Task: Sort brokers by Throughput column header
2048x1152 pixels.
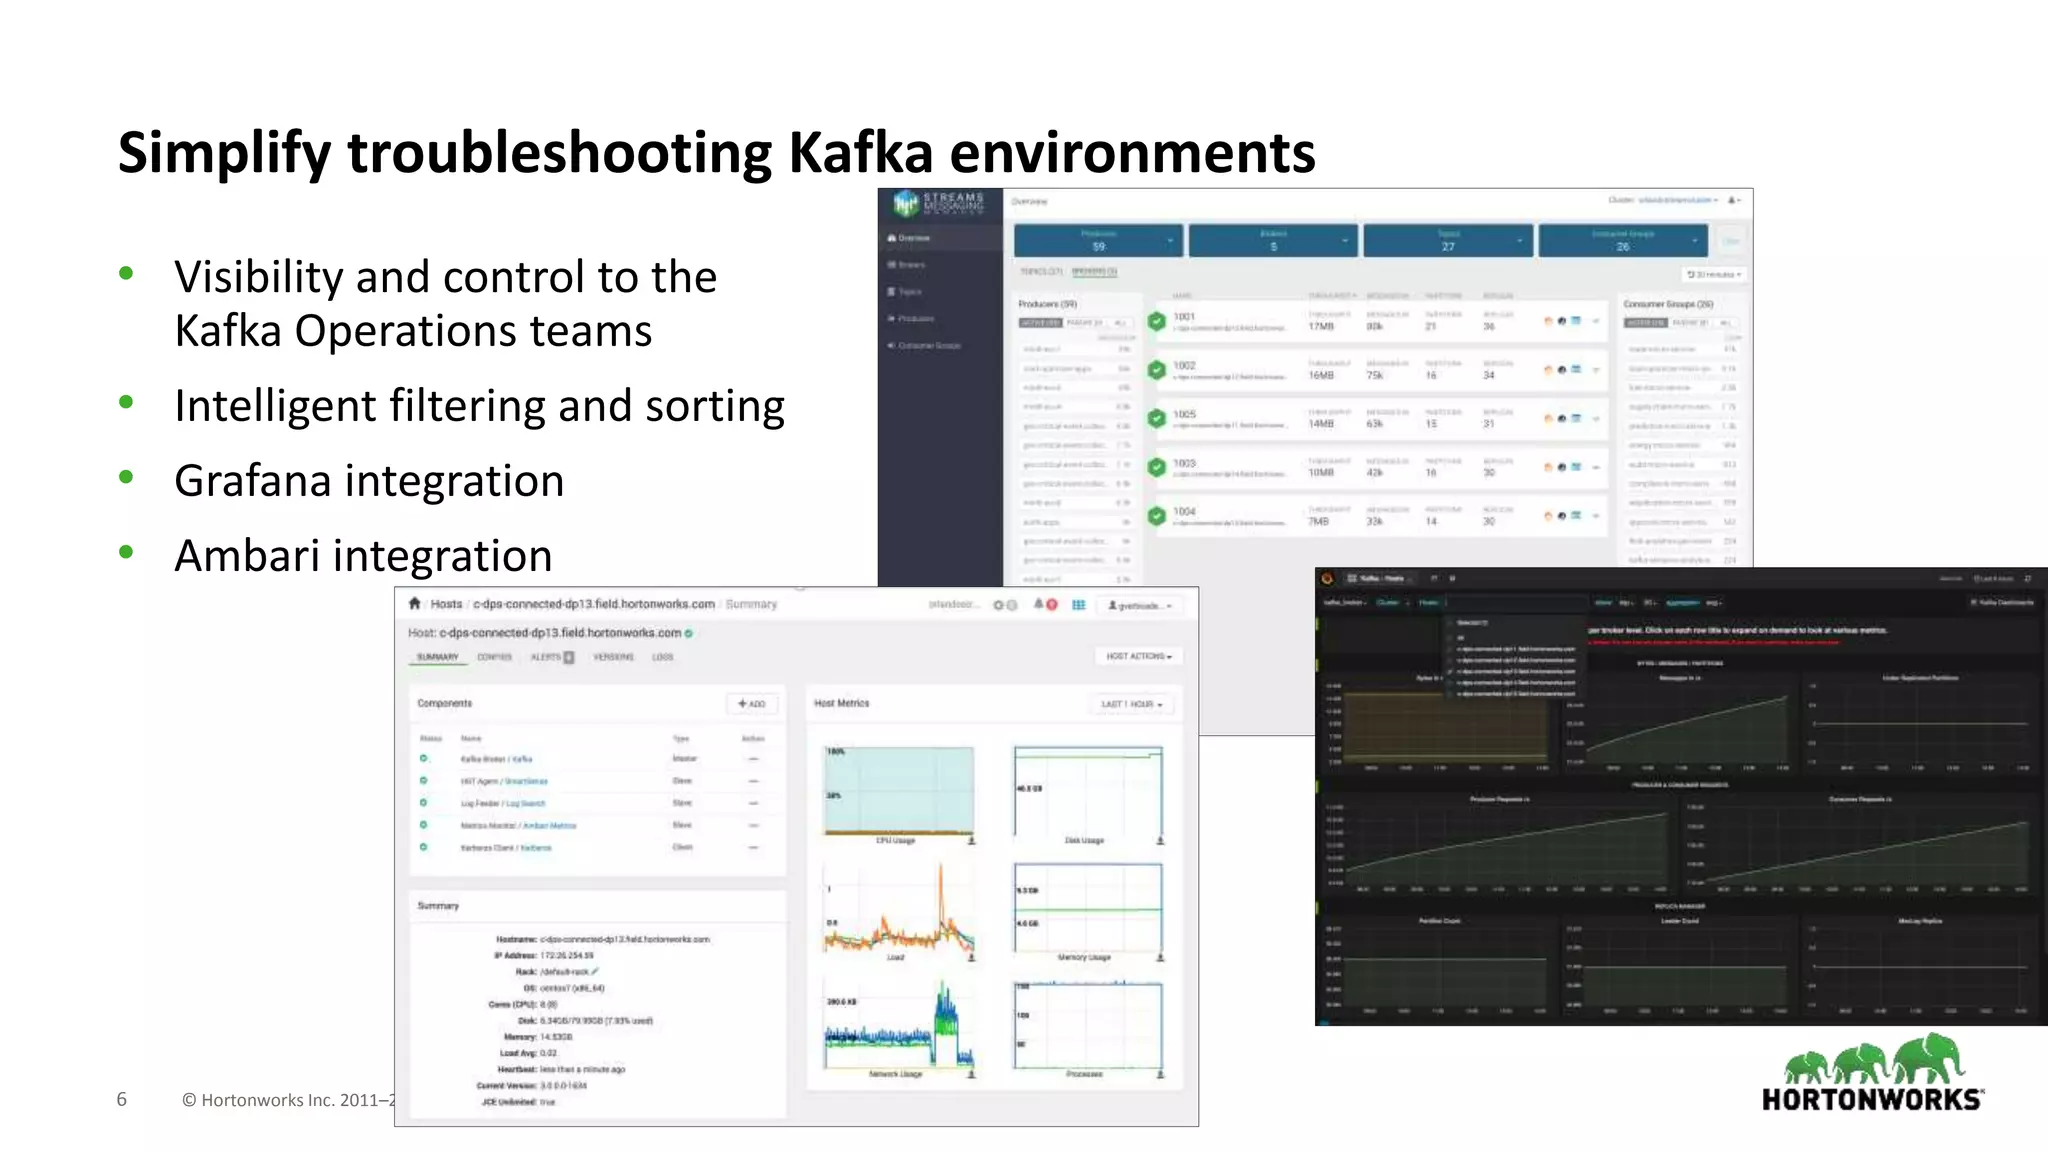Action: coord(1331,296)
